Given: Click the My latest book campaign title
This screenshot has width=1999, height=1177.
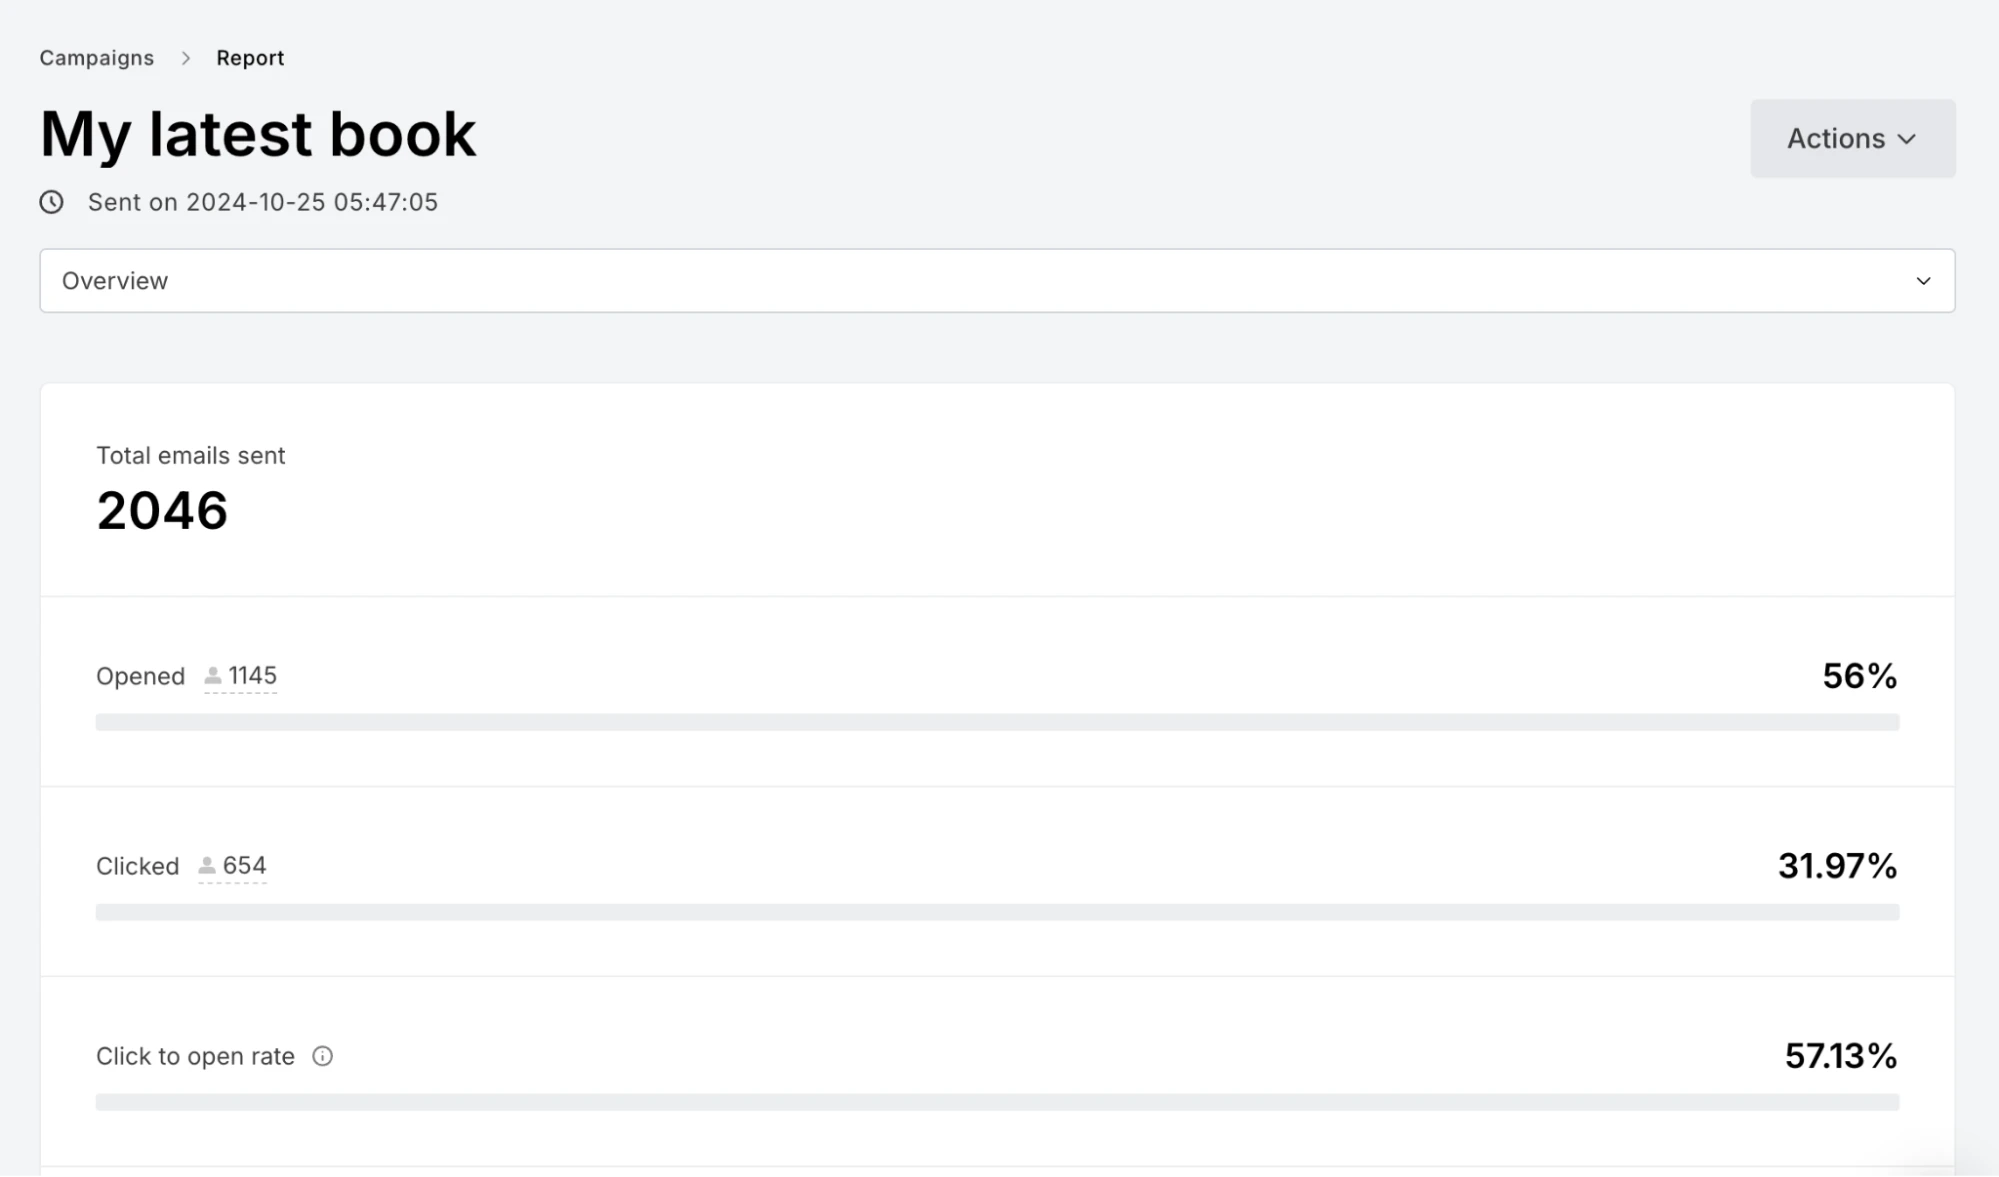Looking at the screenshot, I should coord(258,134).
